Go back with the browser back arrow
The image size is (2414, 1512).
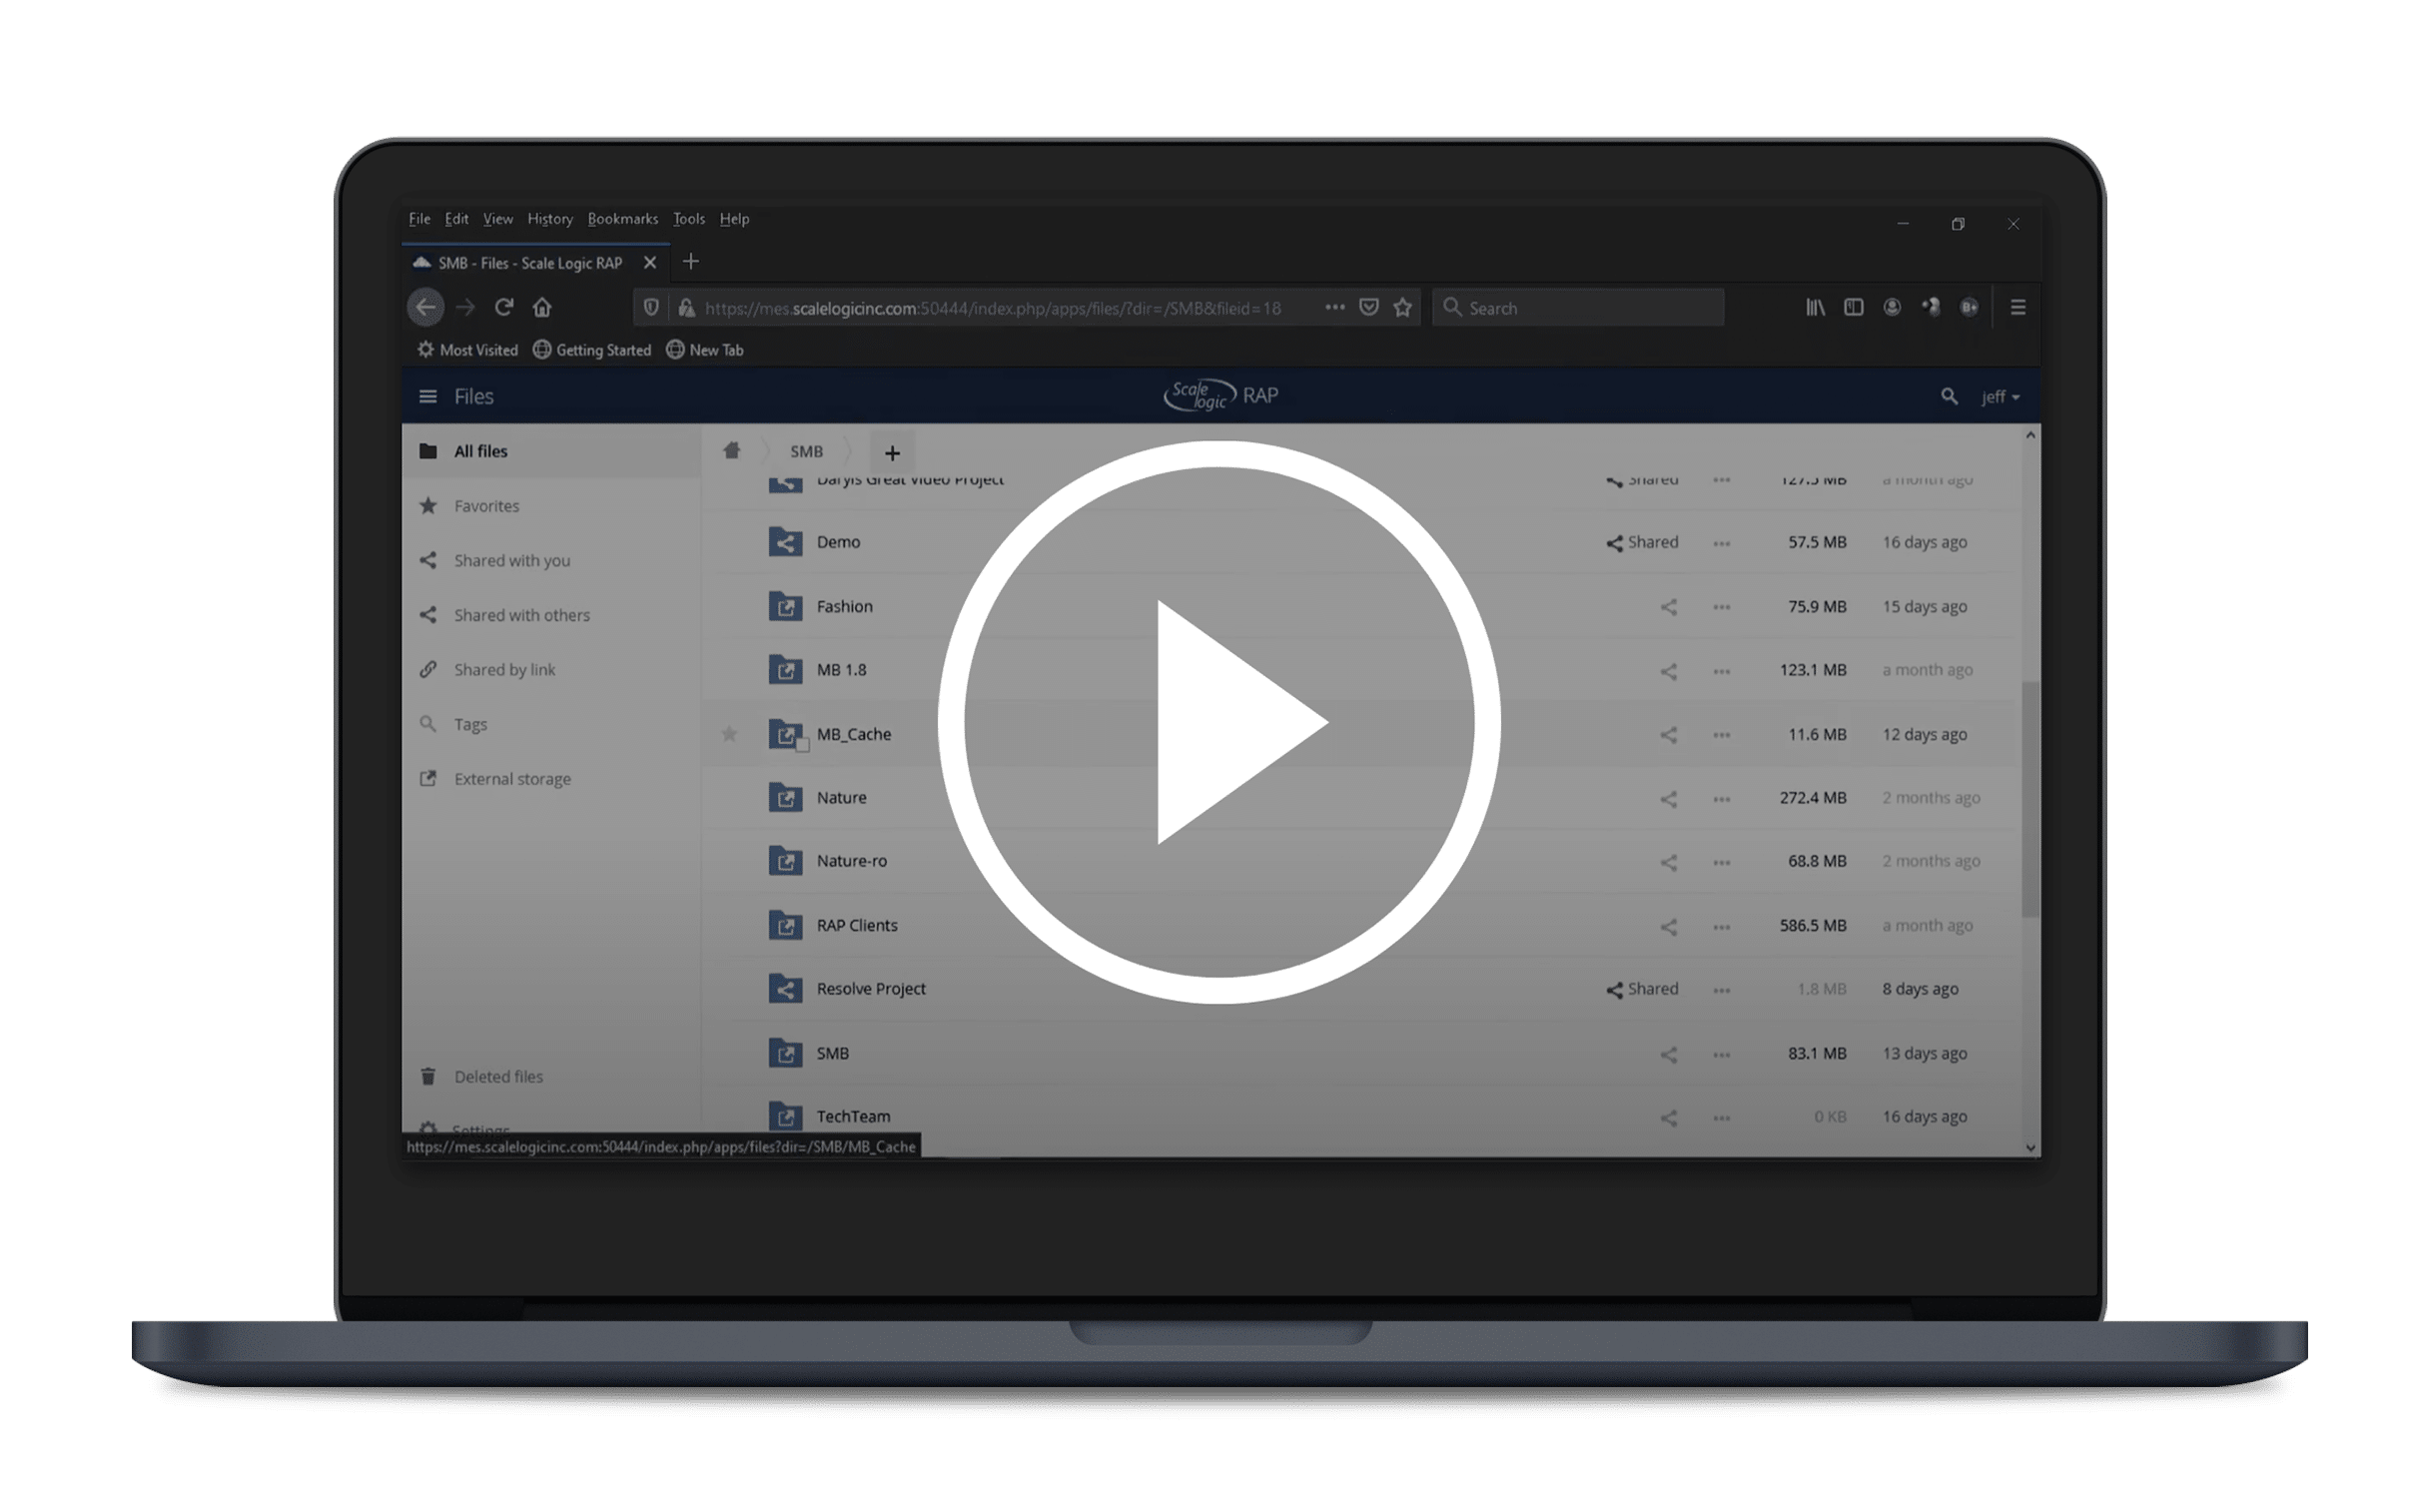coord(425,307)
